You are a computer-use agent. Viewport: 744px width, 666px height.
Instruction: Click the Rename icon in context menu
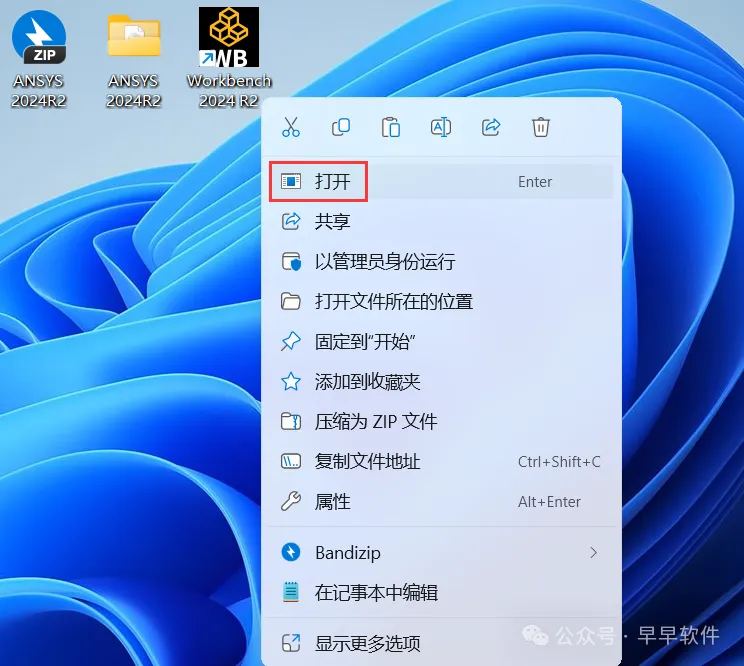[x=441, y=127]
